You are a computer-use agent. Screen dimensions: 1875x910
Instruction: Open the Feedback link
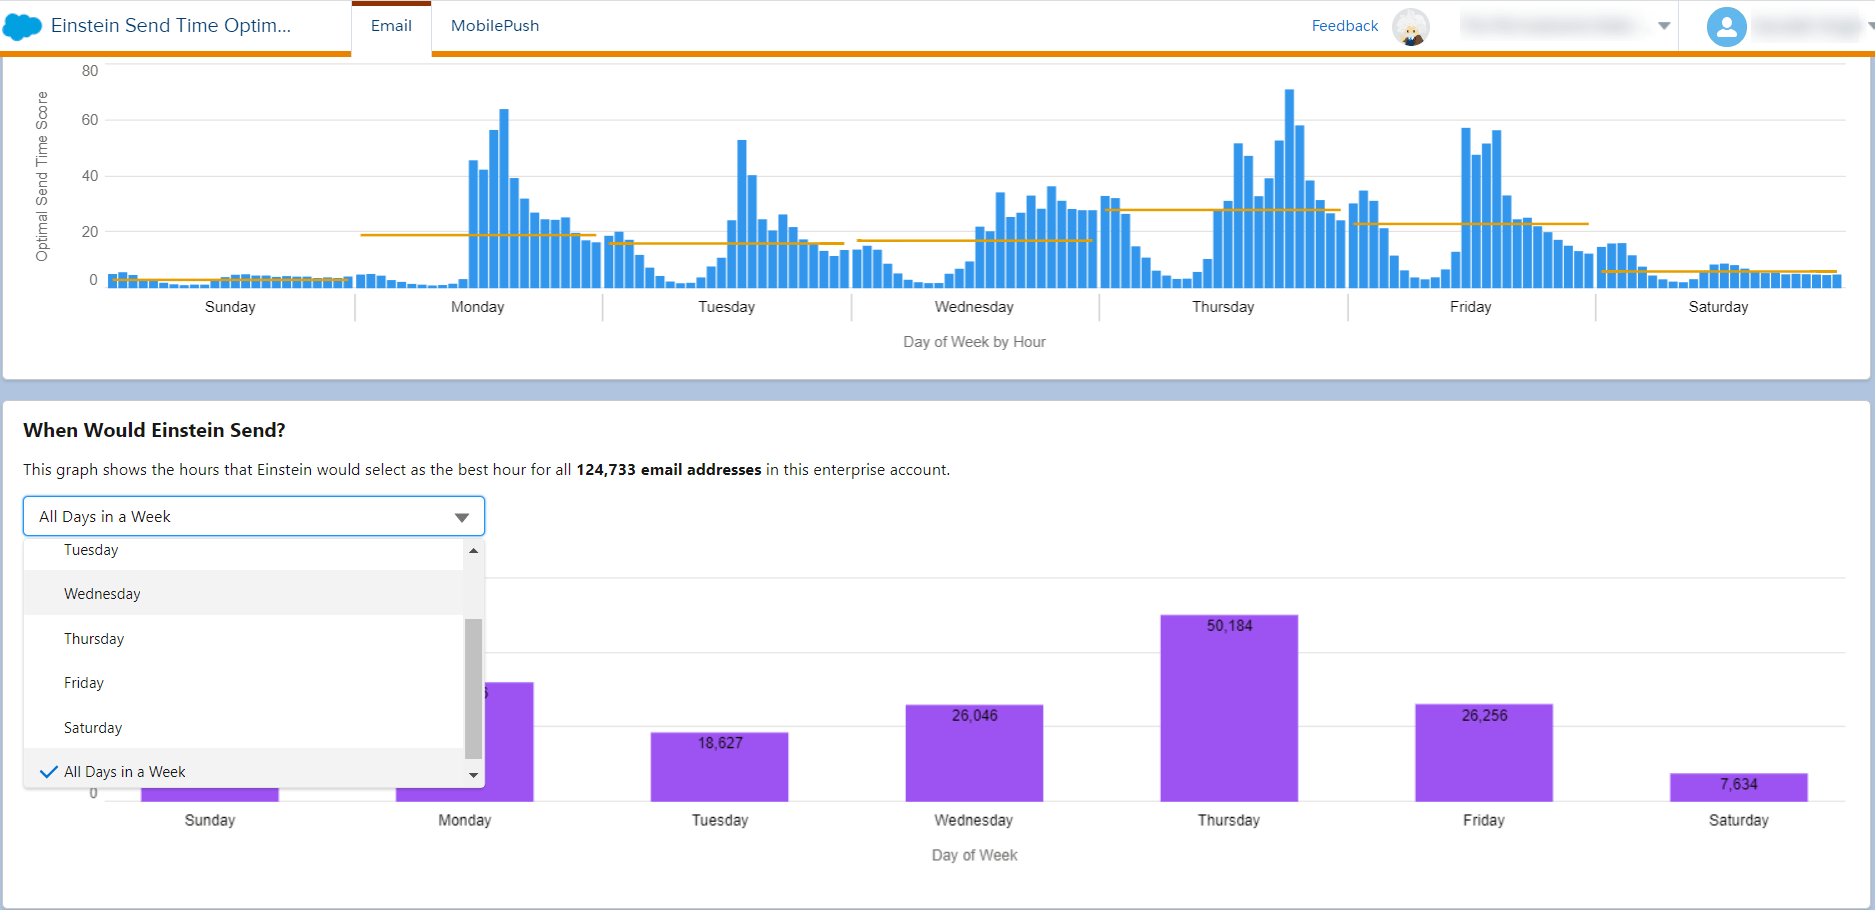point(1344,26)
